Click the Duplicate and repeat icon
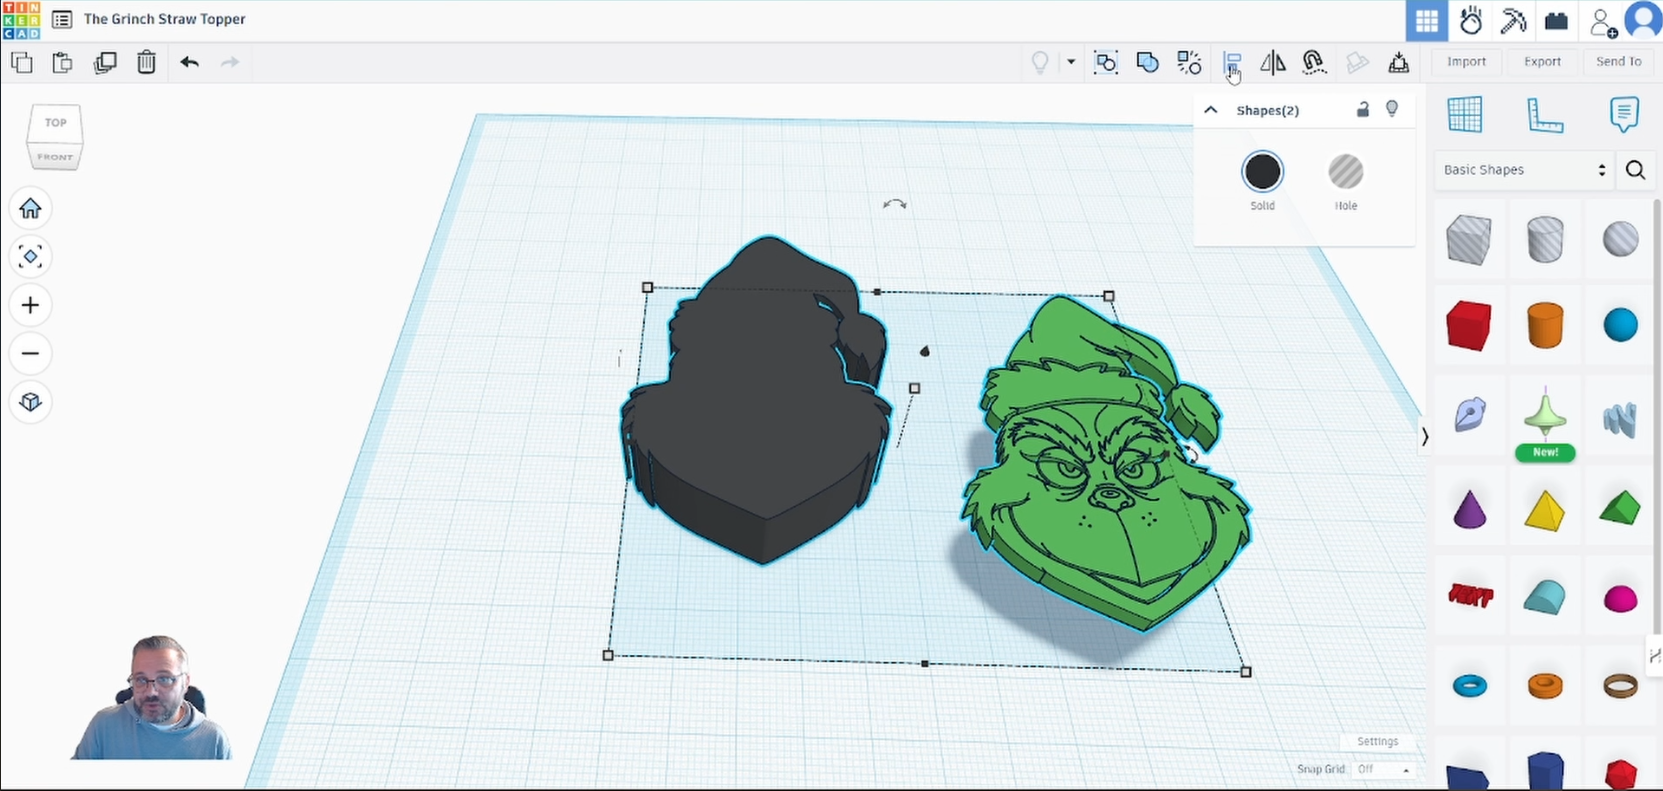 [x=104, y=63]
